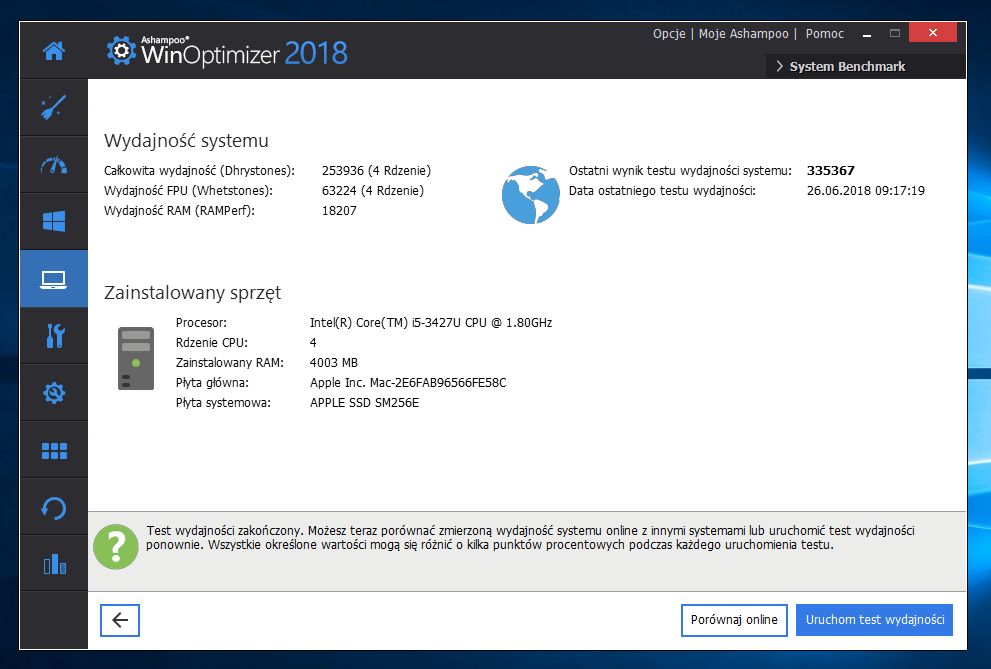Click the Ostatni wynik testu wydajności systemu label
991x669 pixels.
tap(680, 171)
